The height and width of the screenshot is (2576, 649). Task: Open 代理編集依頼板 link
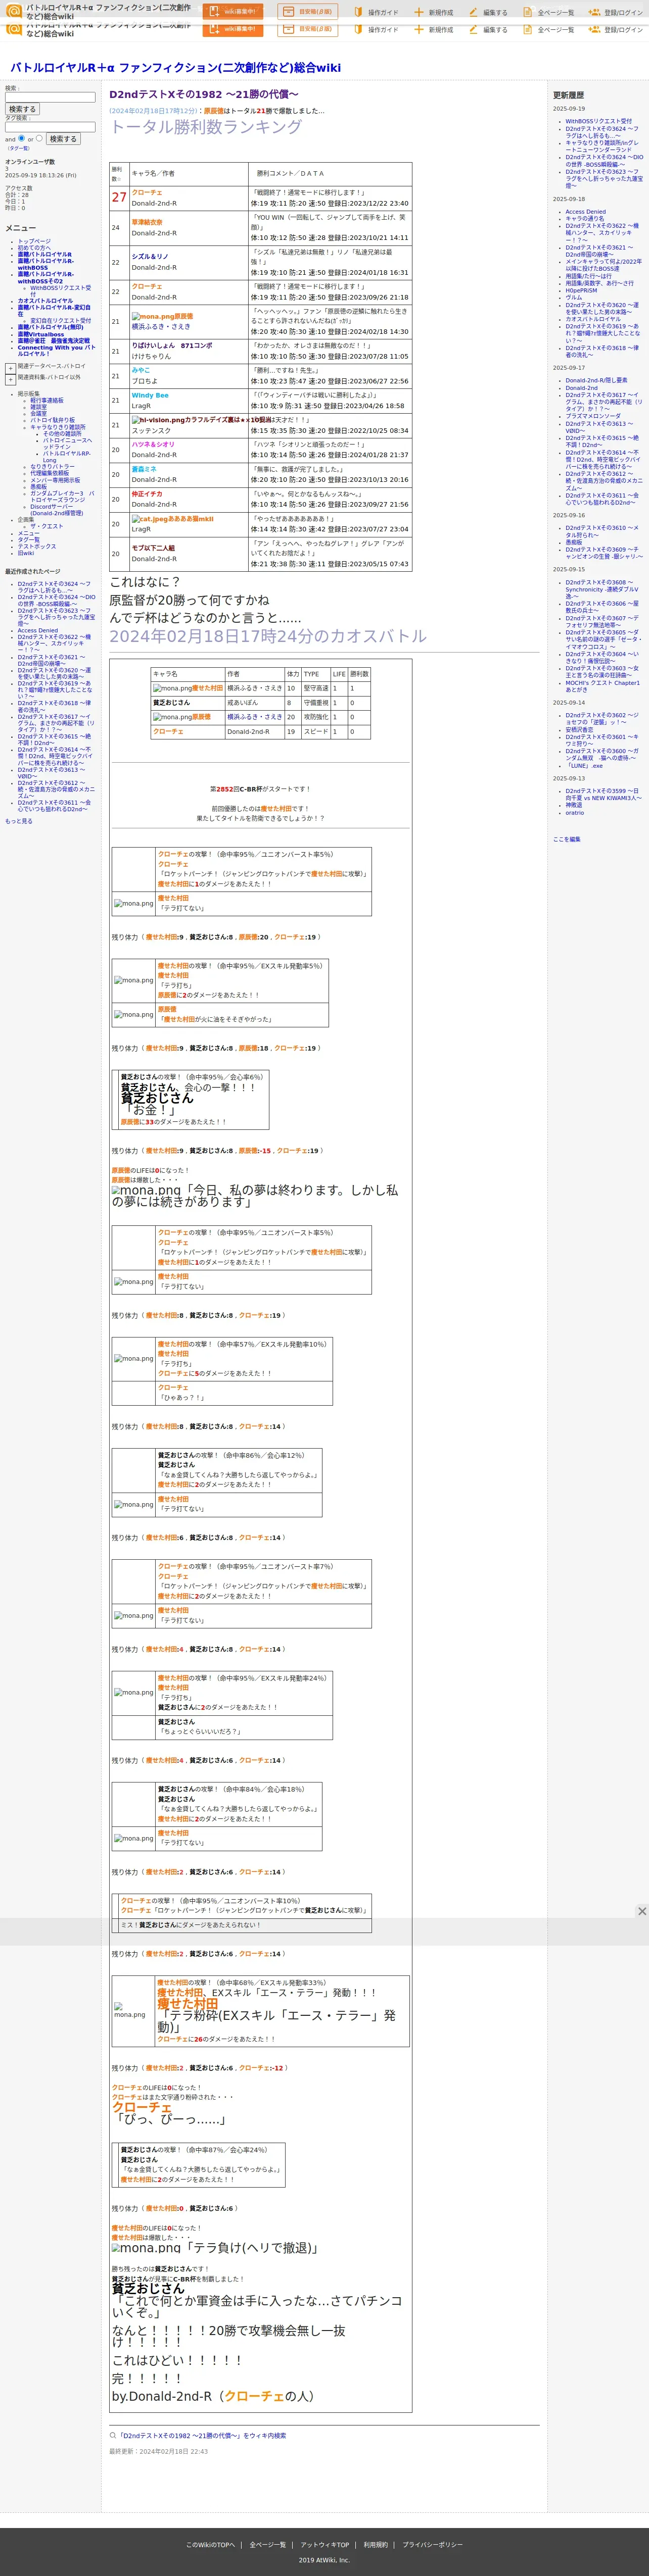click(x=49, y=473)
